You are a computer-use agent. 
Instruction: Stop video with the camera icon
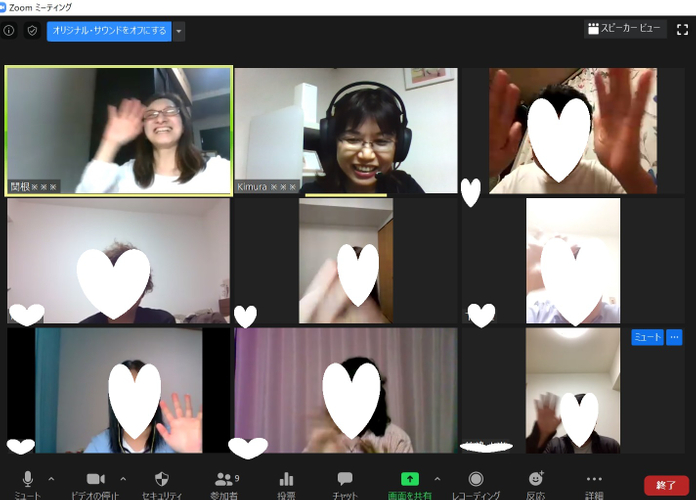point(96,480)
